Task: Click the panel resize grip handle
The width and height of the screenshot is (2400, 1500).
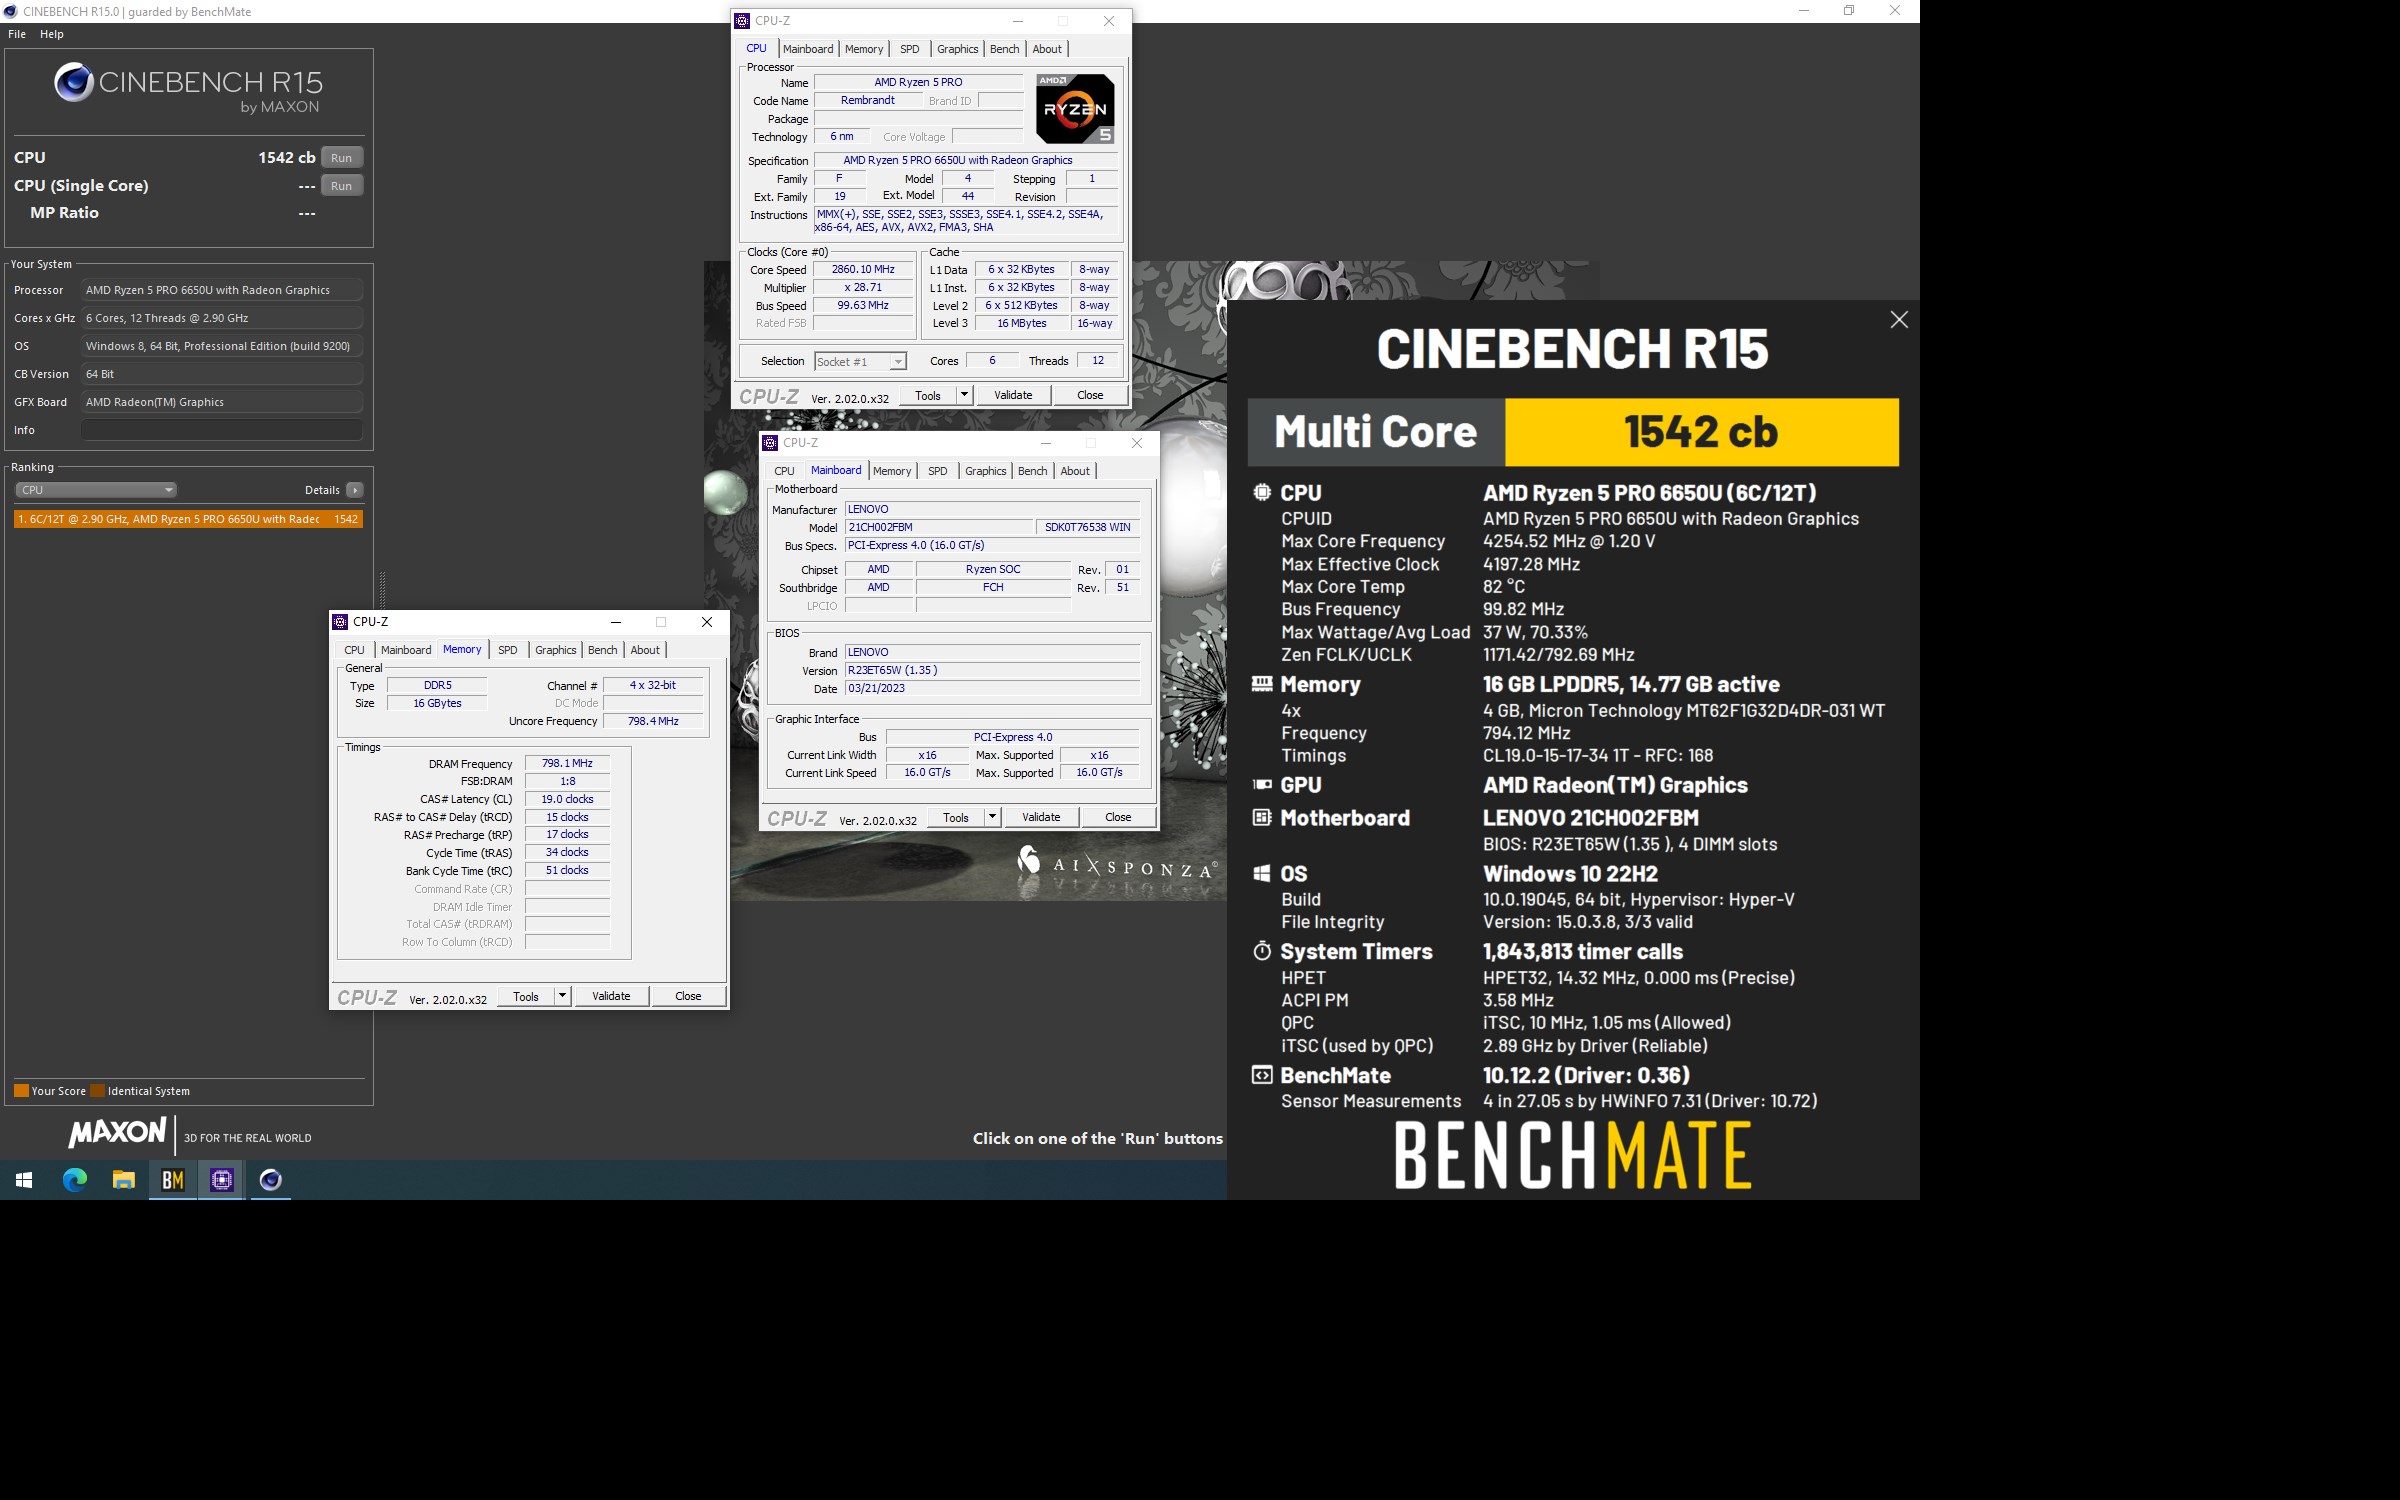Action: pos(382,590)
